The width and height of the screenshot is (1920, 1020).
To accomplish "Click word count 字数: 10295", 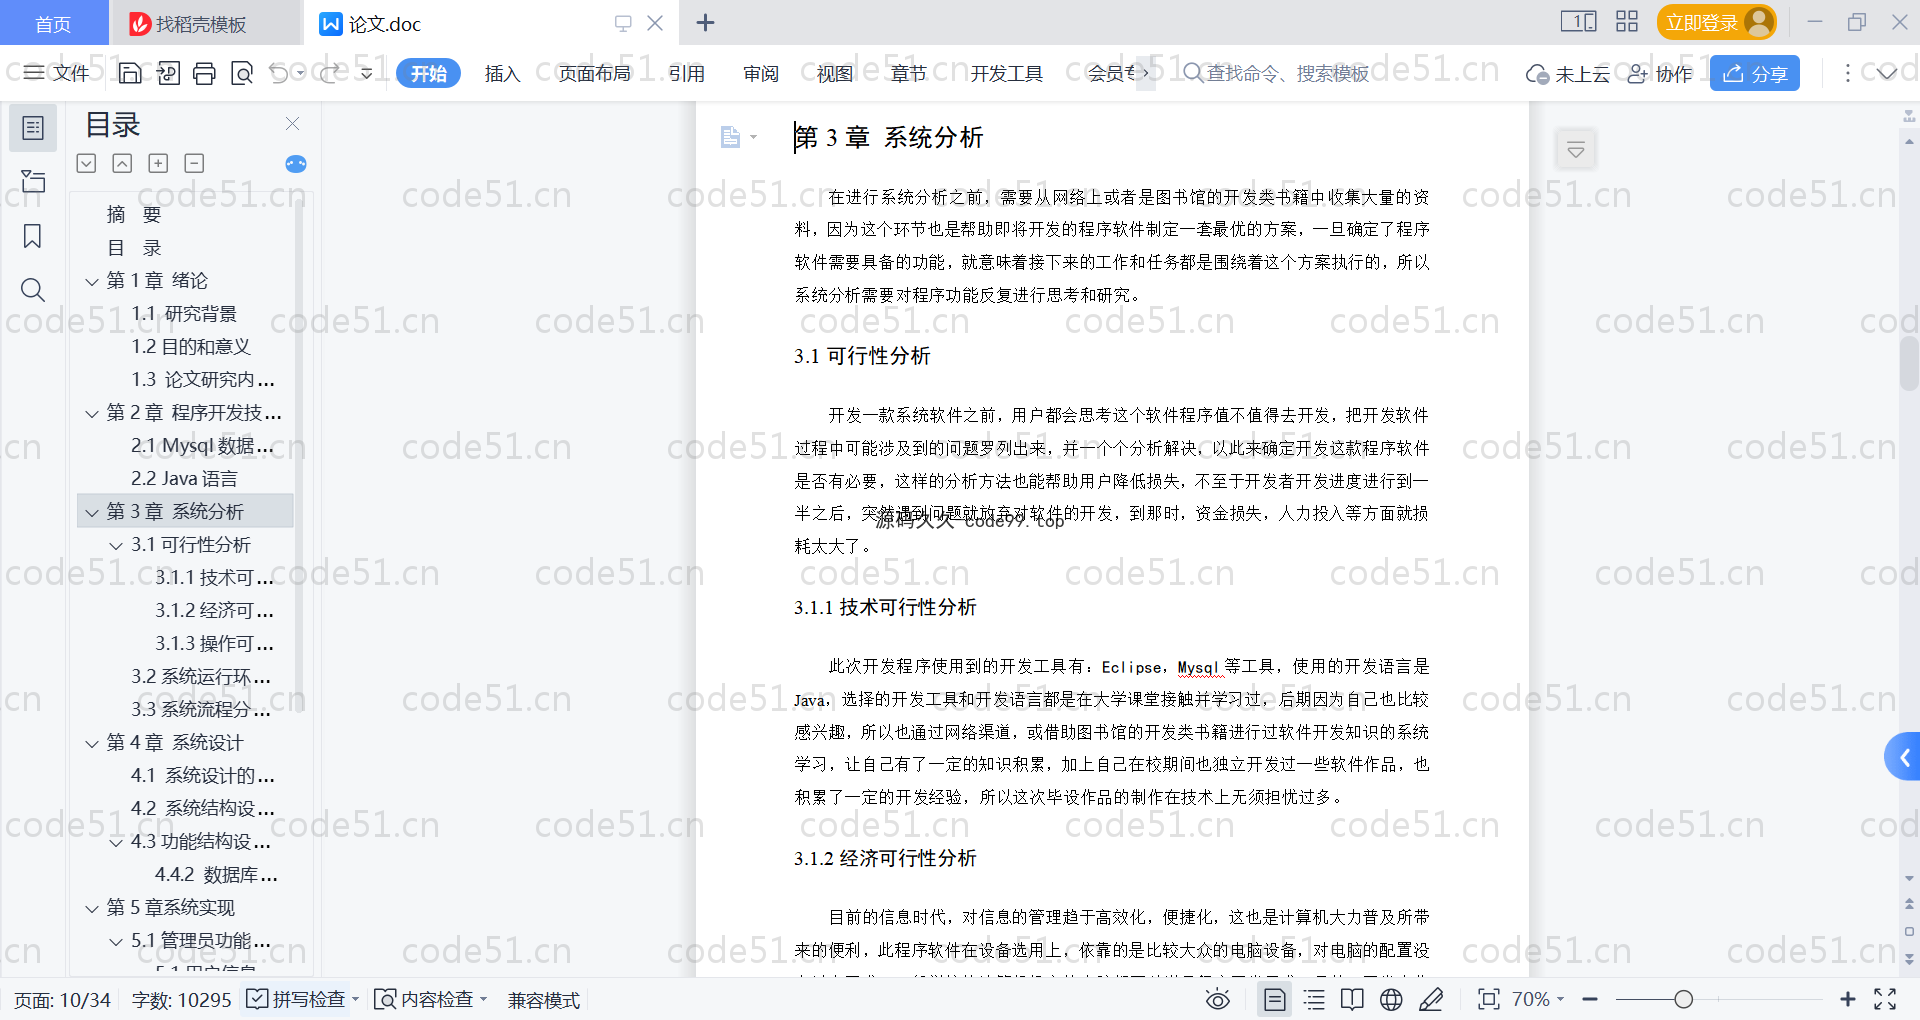I will 181,1000.
